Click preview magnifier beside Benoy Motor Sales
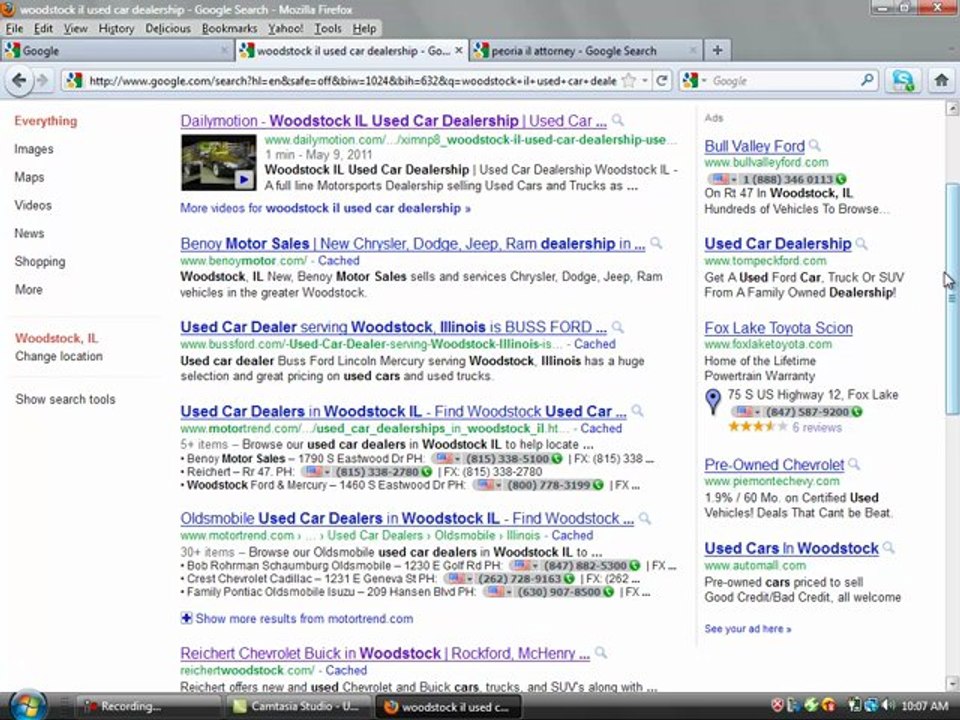Screen dimensions: 960x720 click(x=656, y=243)
